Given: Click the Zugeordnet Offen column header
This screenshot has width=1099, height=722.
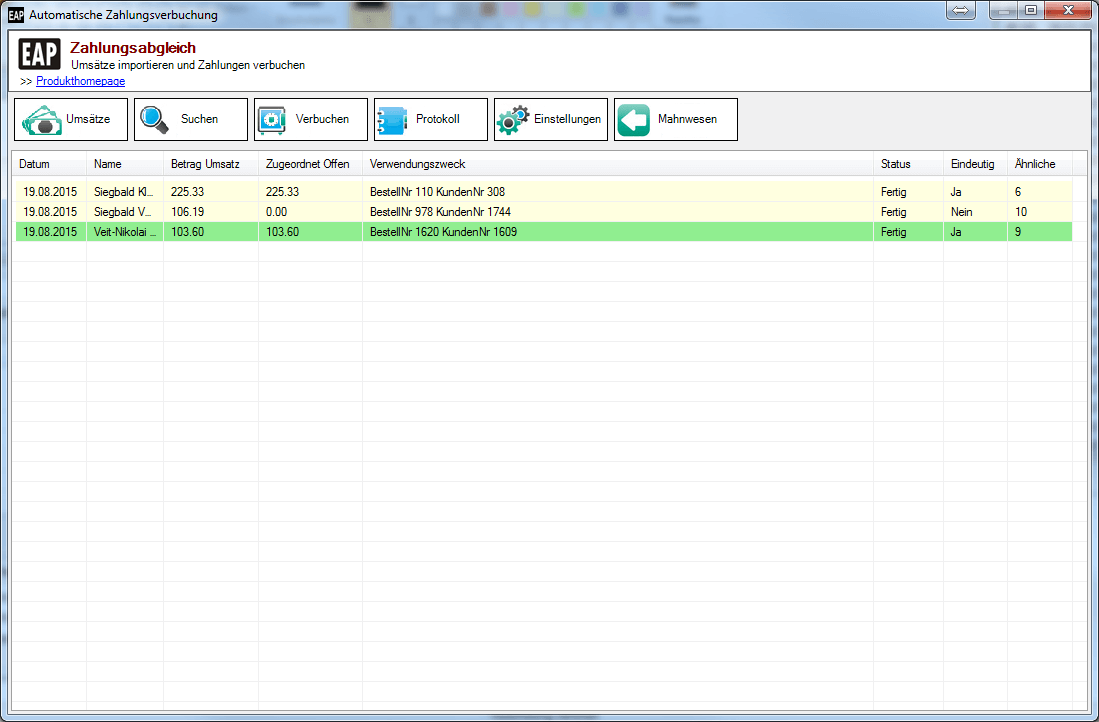Looking at the screenshot, I should pos(308,164).
